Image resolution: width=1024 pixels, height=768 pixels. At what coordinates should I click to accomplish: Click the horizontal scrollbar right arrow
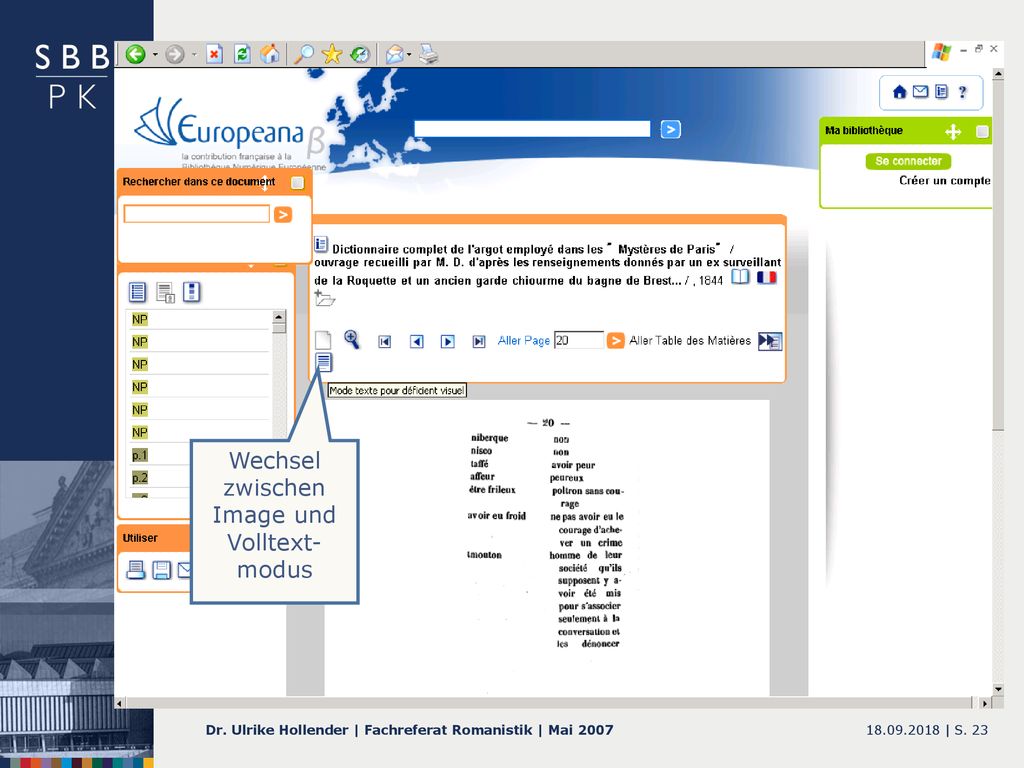coord(985,703)
